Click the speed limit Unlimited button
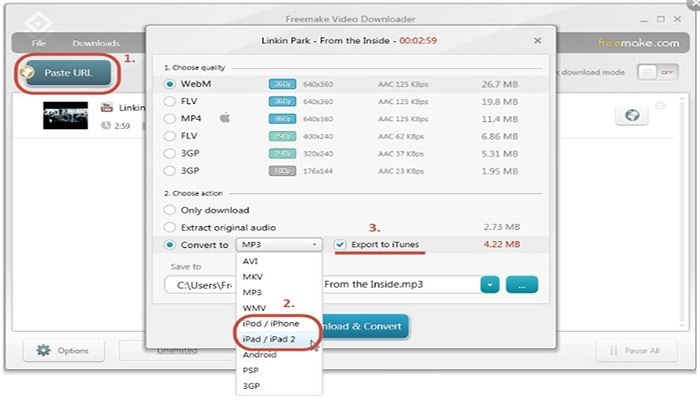This screenshot has height=400, width=700. 177,351
